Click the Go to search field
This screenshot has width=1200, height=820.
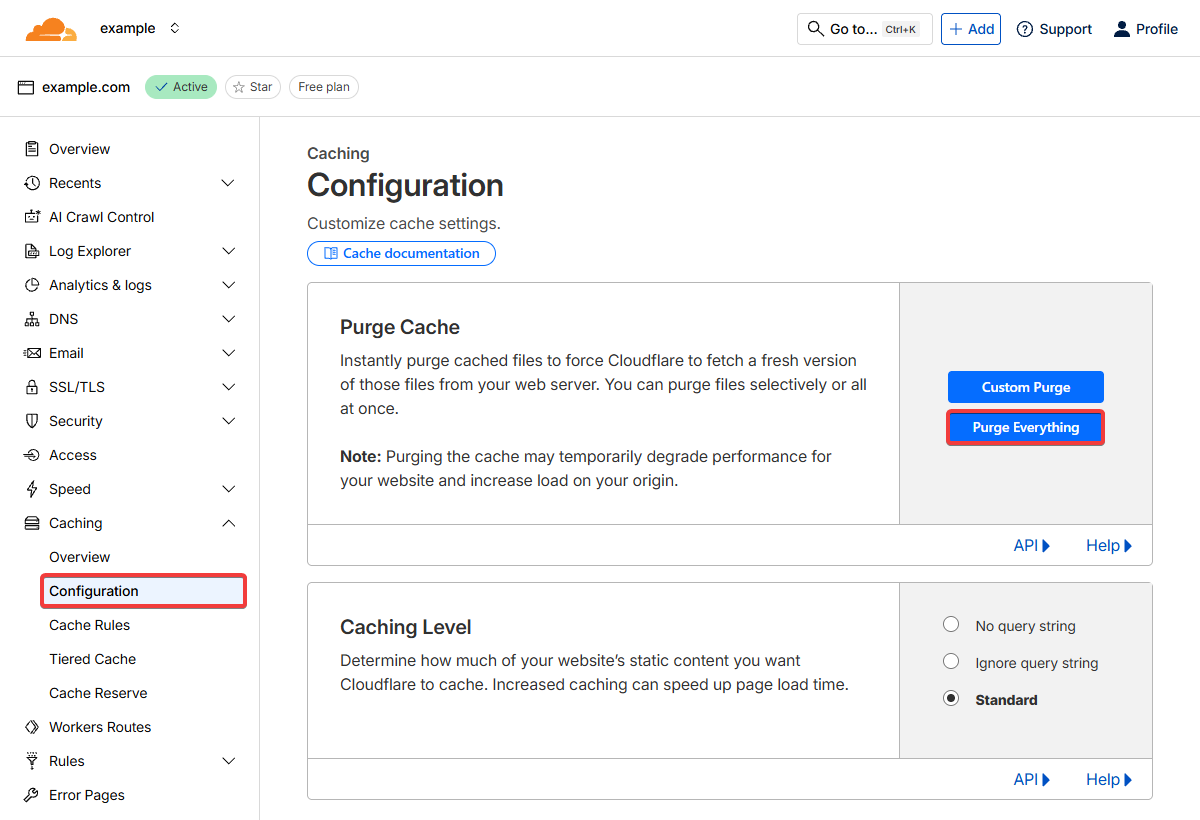[865, 29]
